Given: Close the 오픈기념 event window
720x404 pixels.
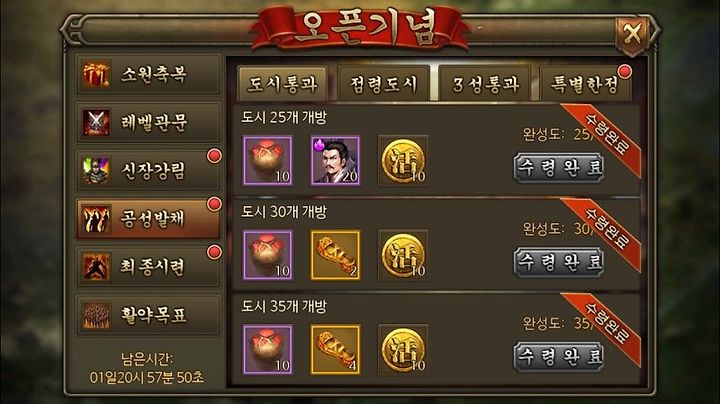Looking at the screenshot, I should (633, 34).
